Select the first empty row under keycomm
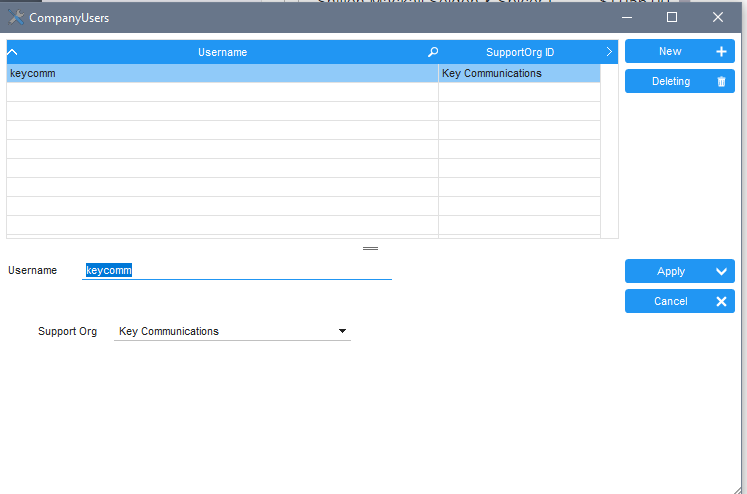 tap(220, 92)
